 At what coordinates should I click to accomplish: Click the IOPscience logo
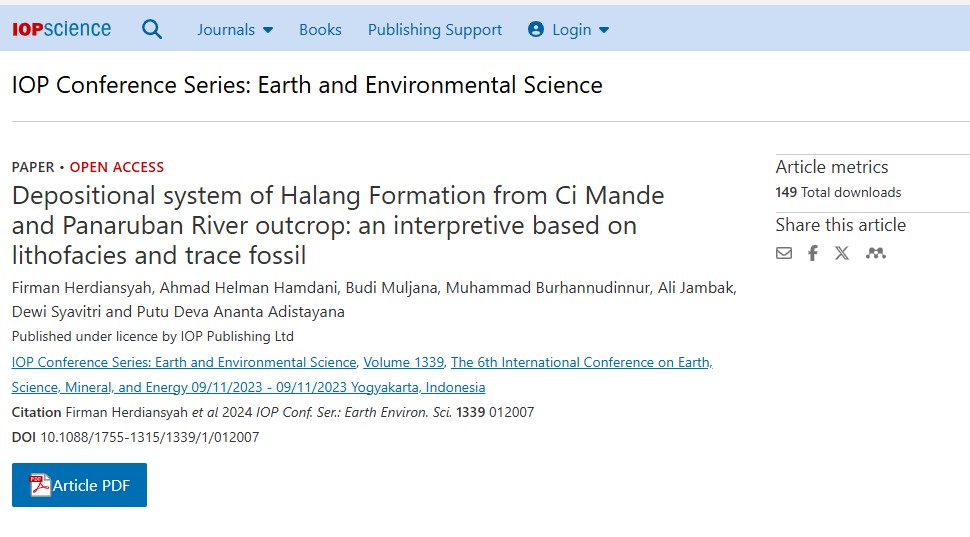[x=61, y=29]
